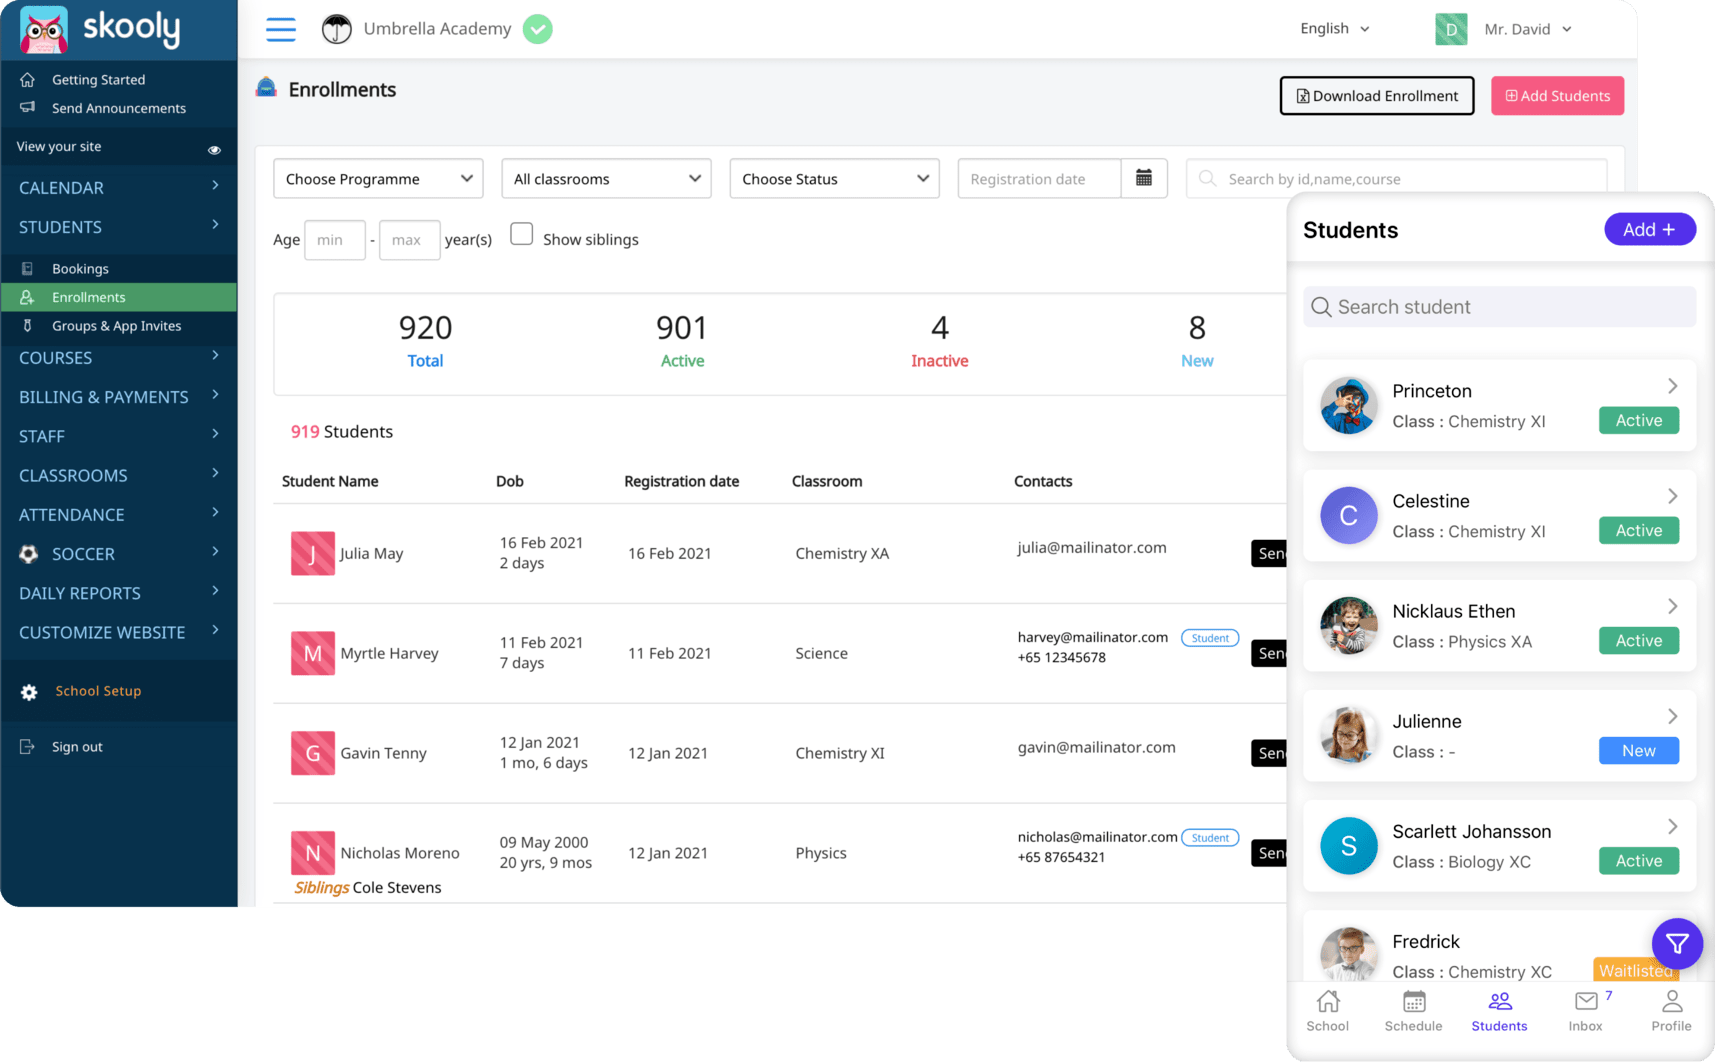The image size is (1715, 1062).
Task: Open the All classrooms dropdown
Action: [x=605, y=178]
